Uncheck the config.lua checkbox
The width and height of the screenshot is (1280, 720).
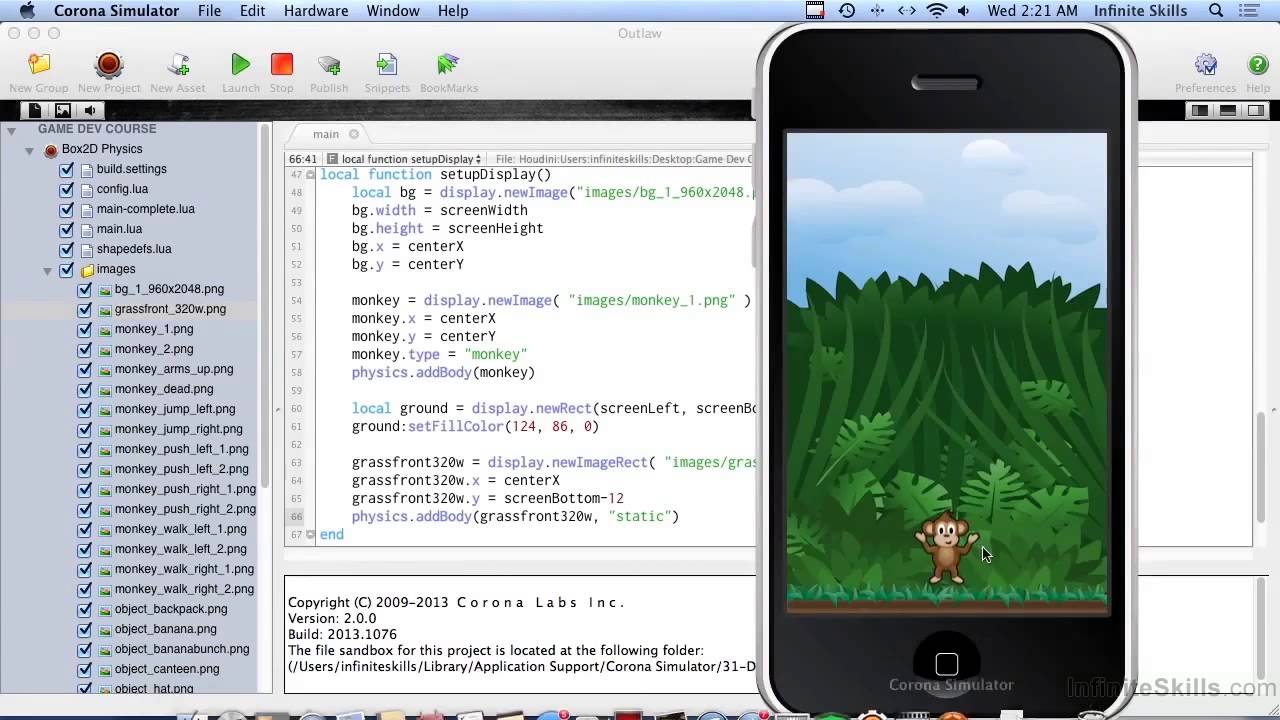click(67, 190)
